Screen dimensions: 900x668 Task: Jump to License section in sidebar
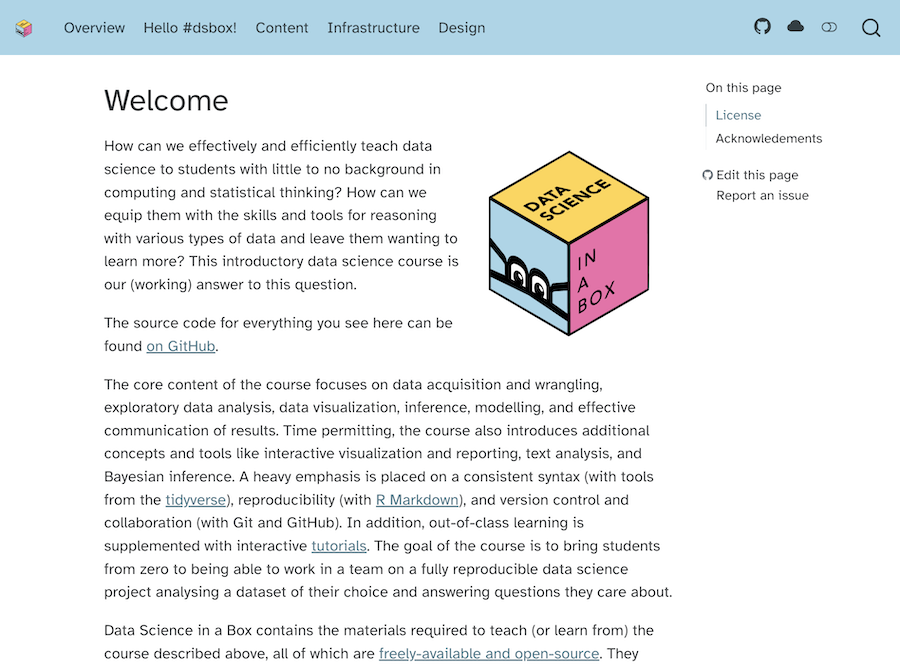click(738, 115)
